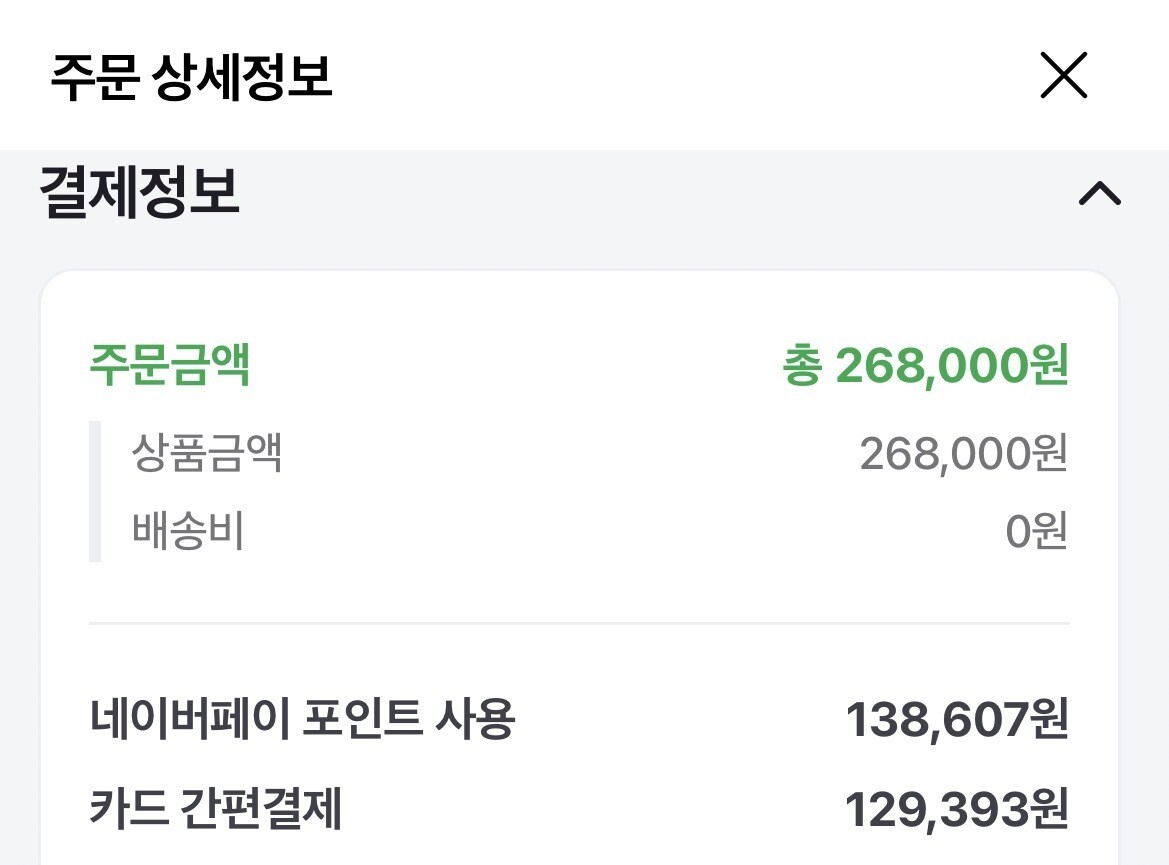The image size is (1169, 865).
Task: Click the 원 suffix of 총 268,000원
Action: (1048, 367)
